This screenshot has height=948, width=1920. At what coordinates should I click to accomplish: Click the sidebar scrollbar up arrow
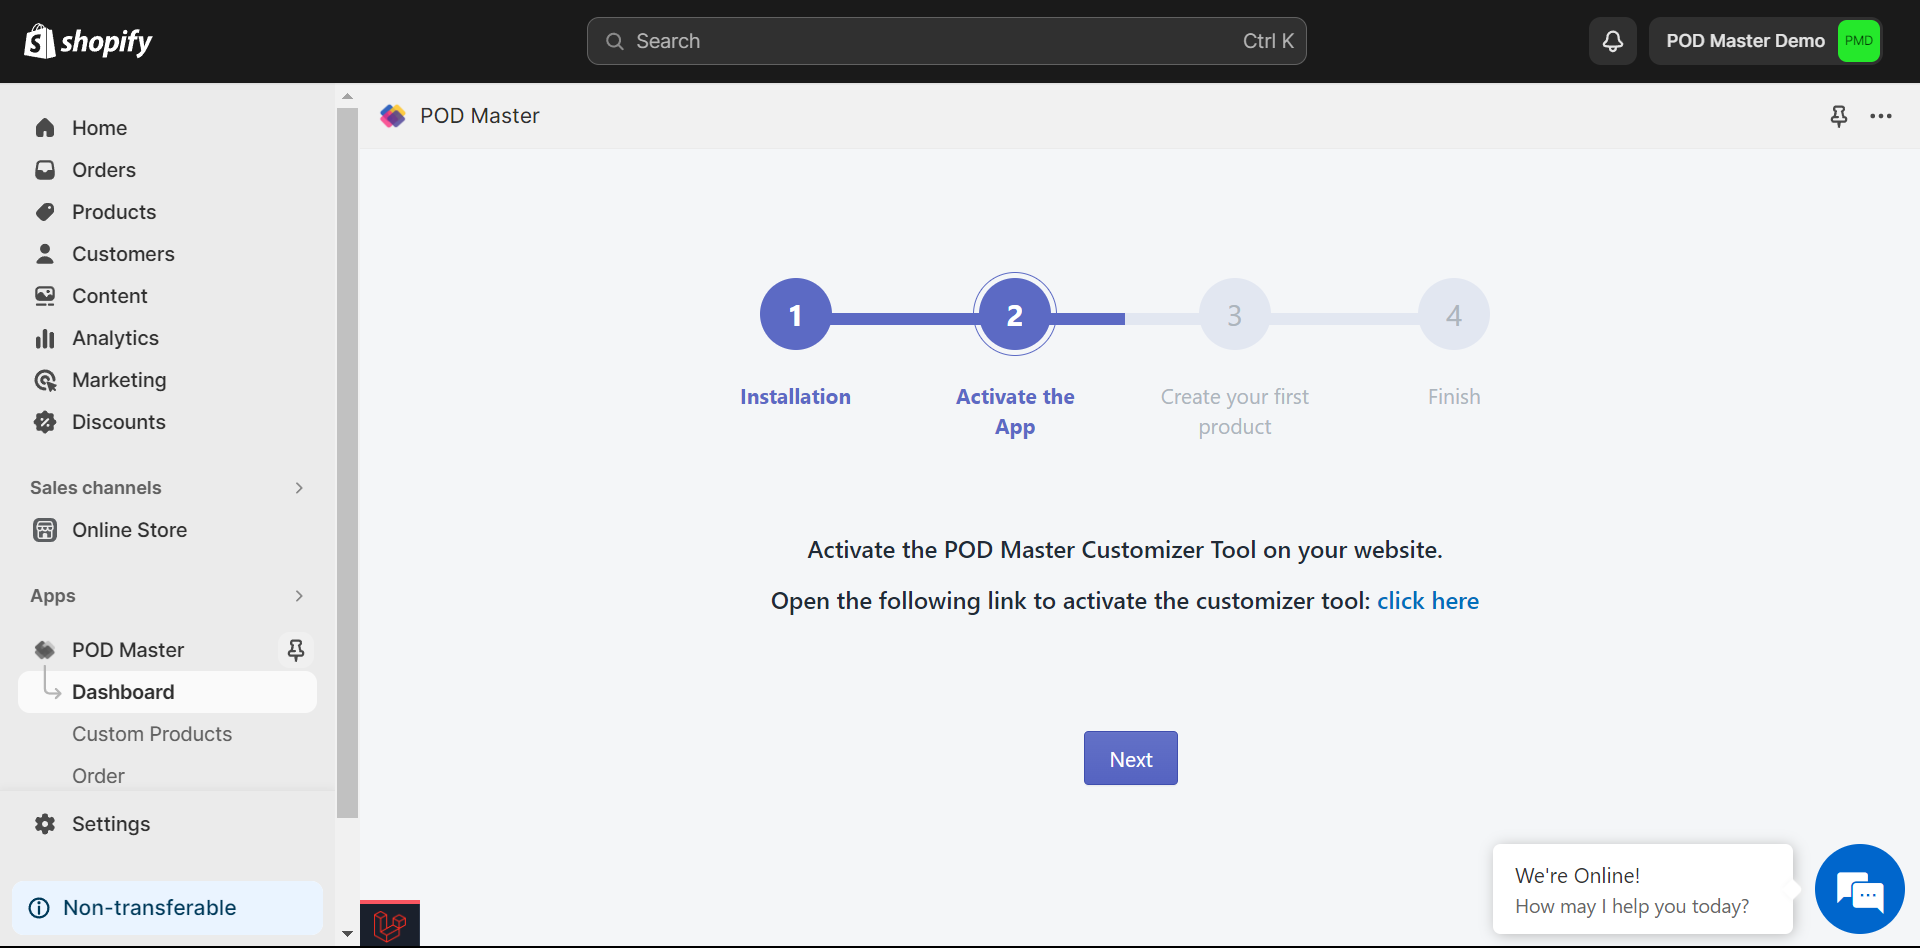click(x=347, y=97)
